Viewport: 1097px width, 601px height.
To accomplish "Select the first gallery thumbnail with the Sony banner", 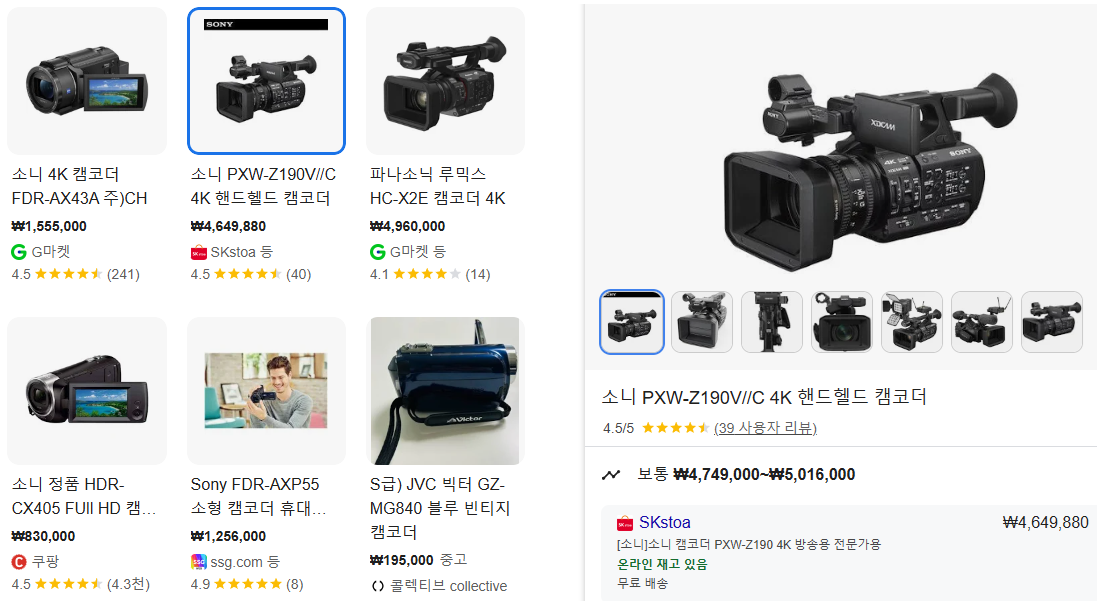I will coord(632,322).
